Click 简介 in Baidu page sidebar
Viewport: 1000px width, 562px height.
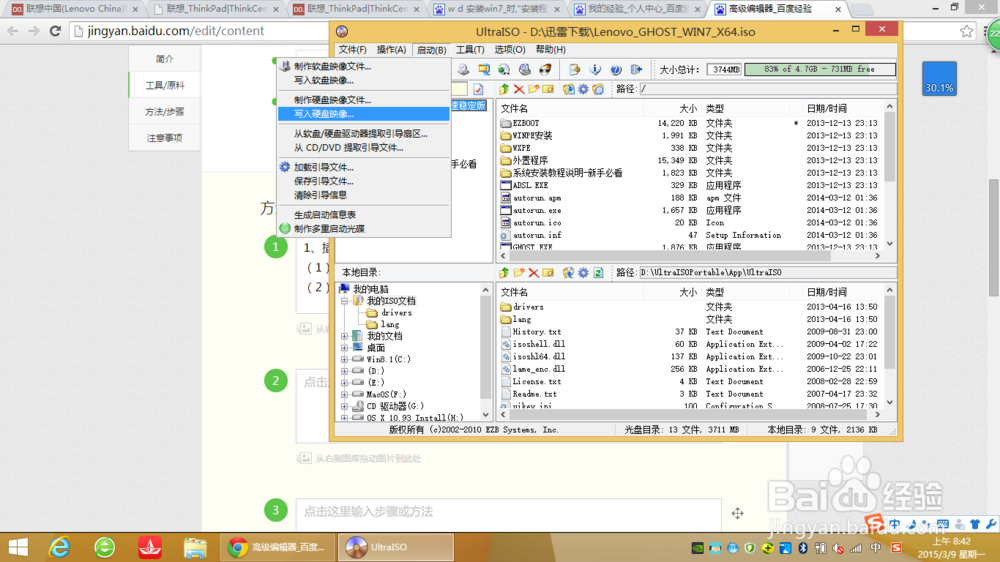pos(165,59)
